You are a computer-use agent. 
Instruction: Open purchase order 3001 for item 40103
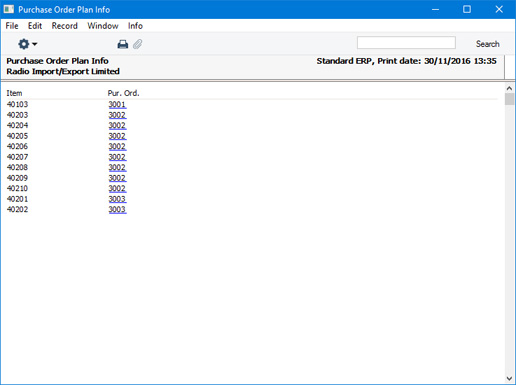117,105
